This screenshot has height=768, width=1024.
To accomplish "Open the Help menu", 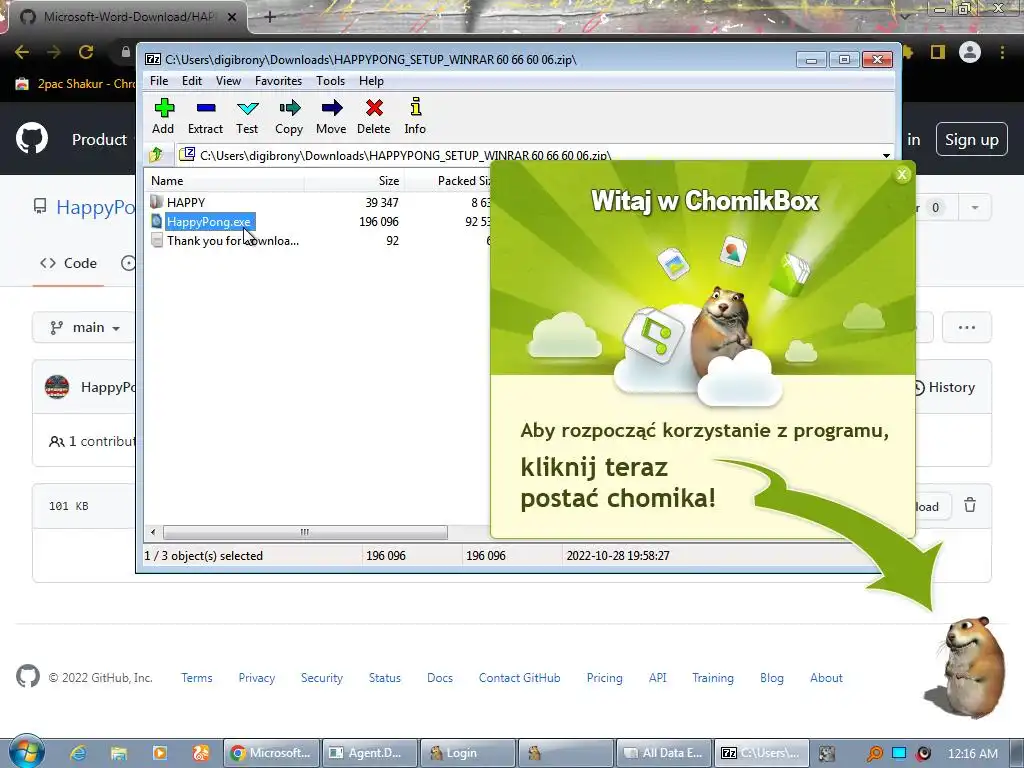I will (371, 81).
